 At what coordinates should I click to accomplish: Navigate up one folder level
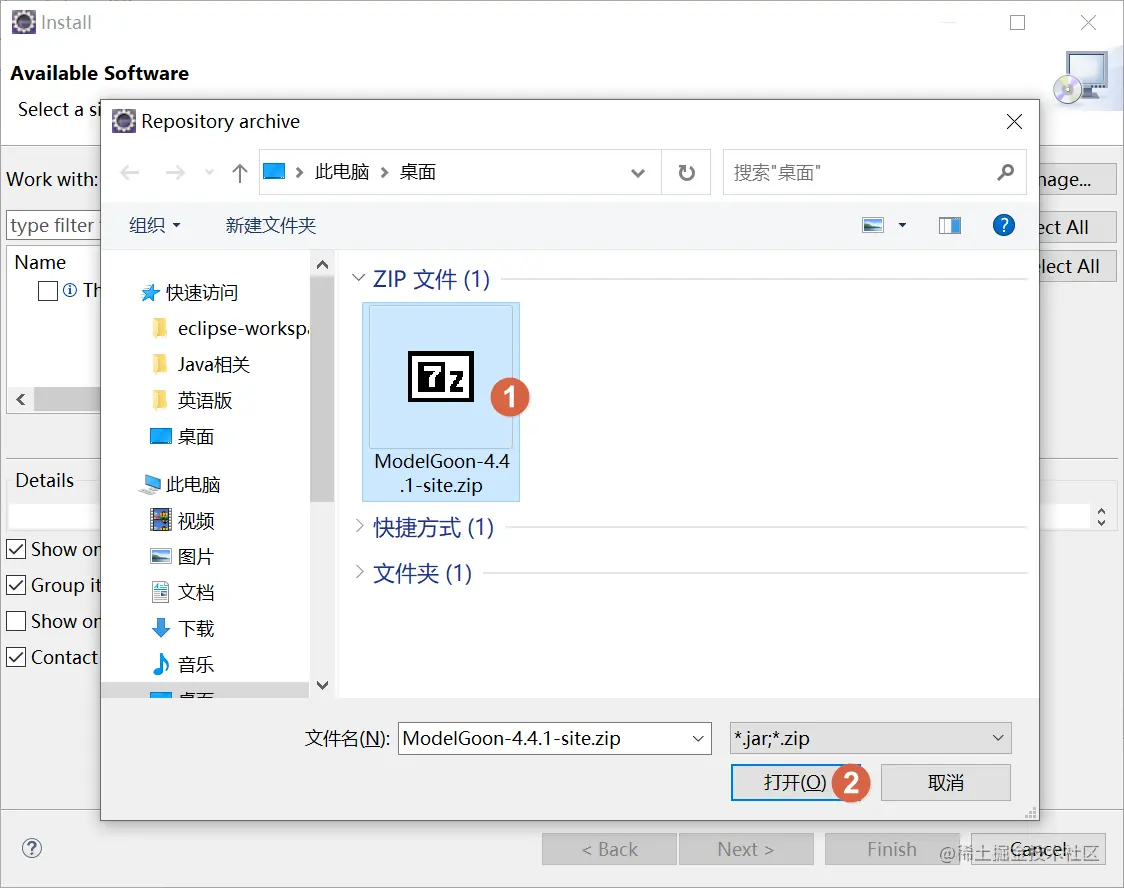click(239, 171)
